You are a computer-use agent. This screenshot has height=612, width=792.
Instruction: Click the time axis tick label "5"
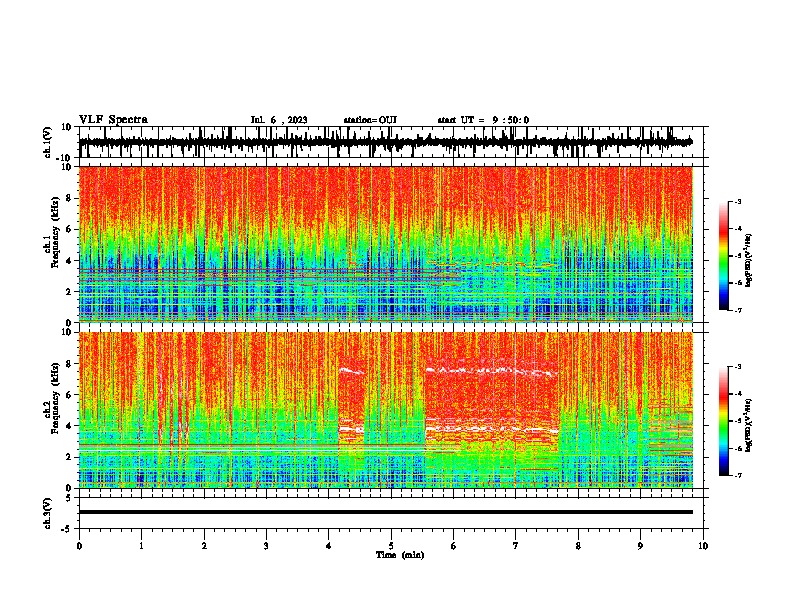click(x=391, y=546)
